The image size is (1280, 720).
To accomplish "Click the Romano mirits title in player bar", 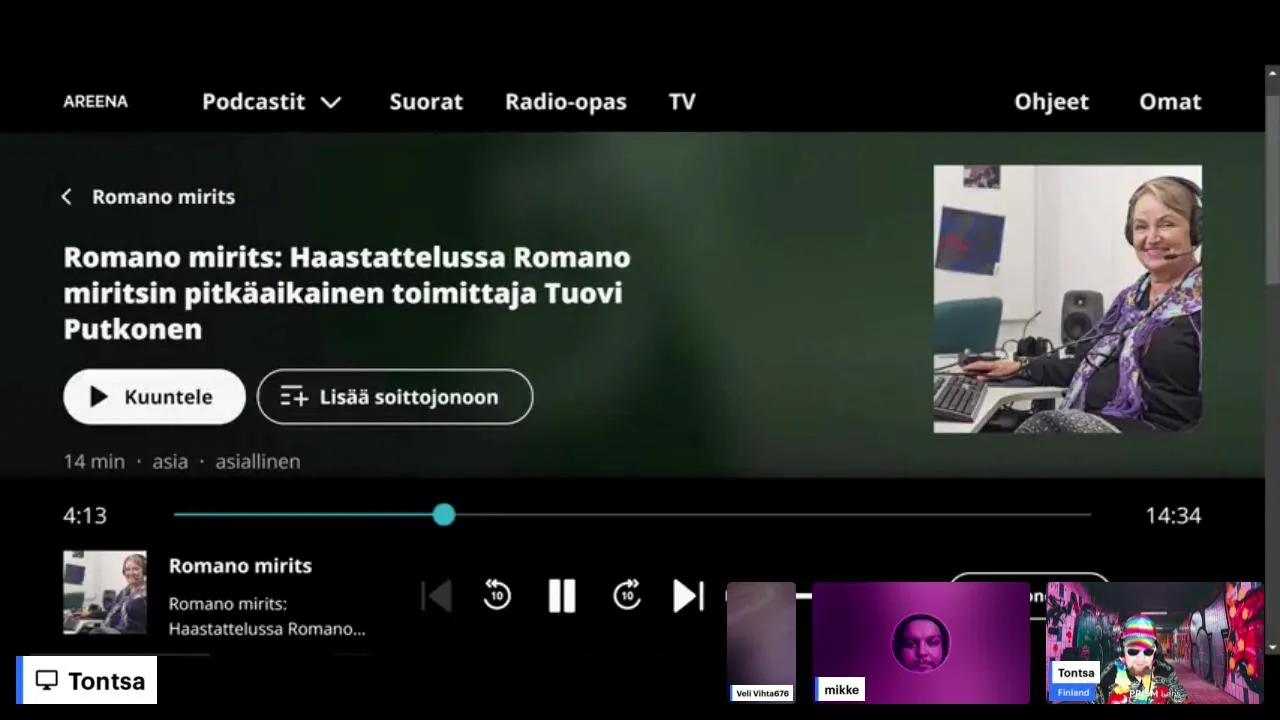I will (240, 566).
